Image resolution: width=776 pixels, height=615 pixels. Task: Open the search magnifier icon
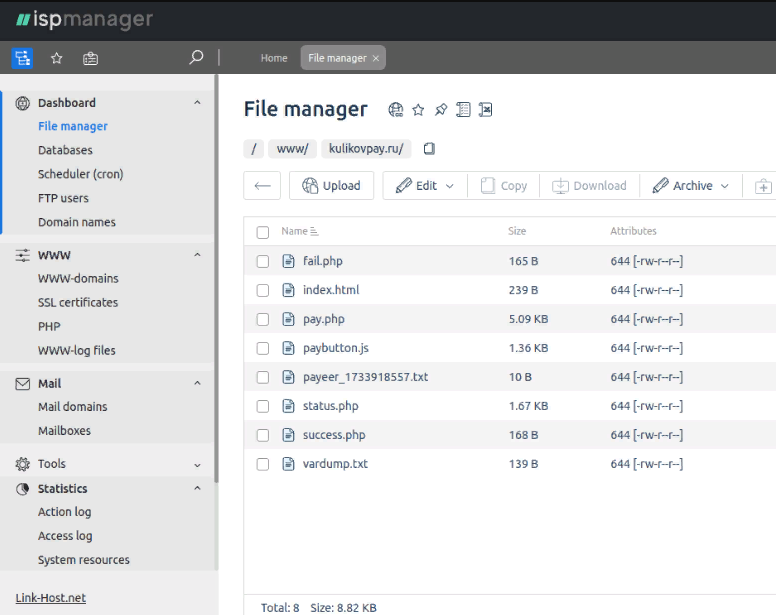click(x=196, y=57)
